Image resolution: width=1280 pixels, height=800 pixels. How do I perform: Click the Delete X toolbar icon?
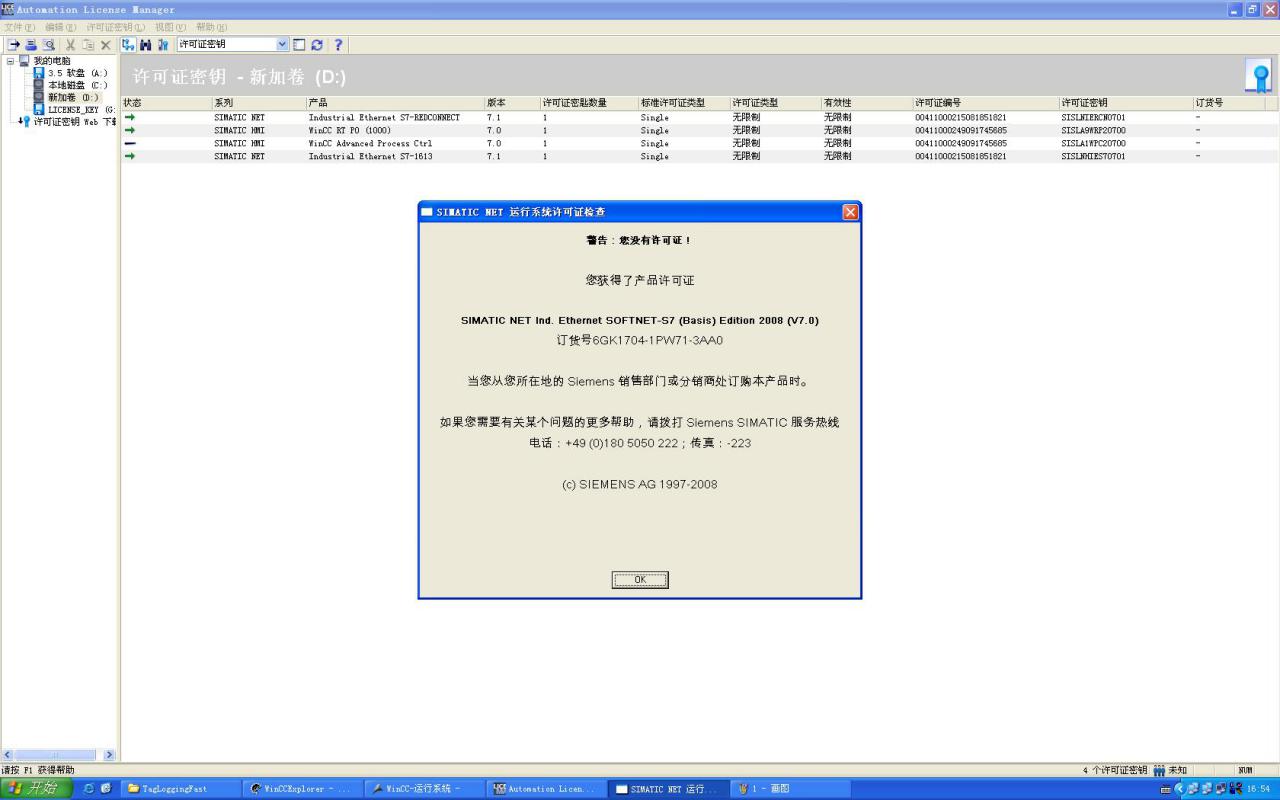tap(105, 45)
